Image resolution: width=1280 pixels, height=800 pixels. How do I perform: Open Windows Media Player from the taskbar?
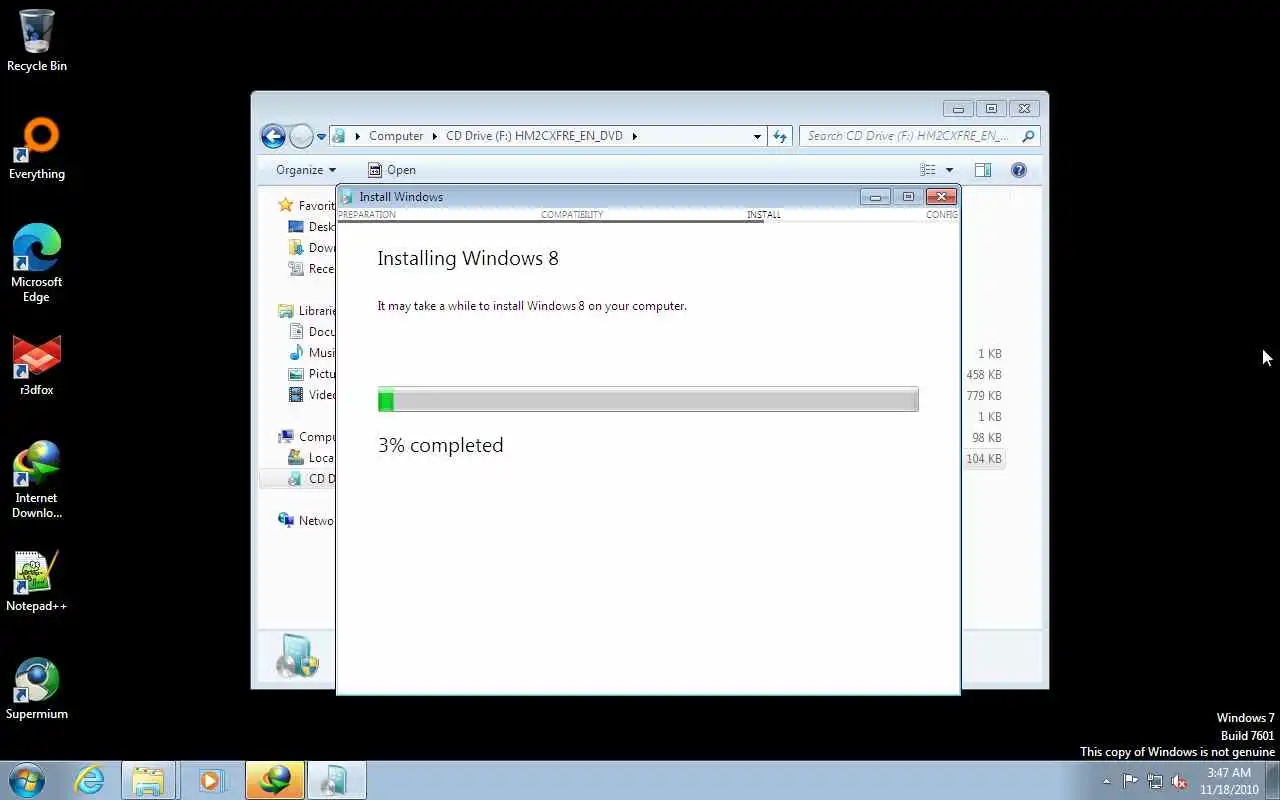[x=211, y=780]
